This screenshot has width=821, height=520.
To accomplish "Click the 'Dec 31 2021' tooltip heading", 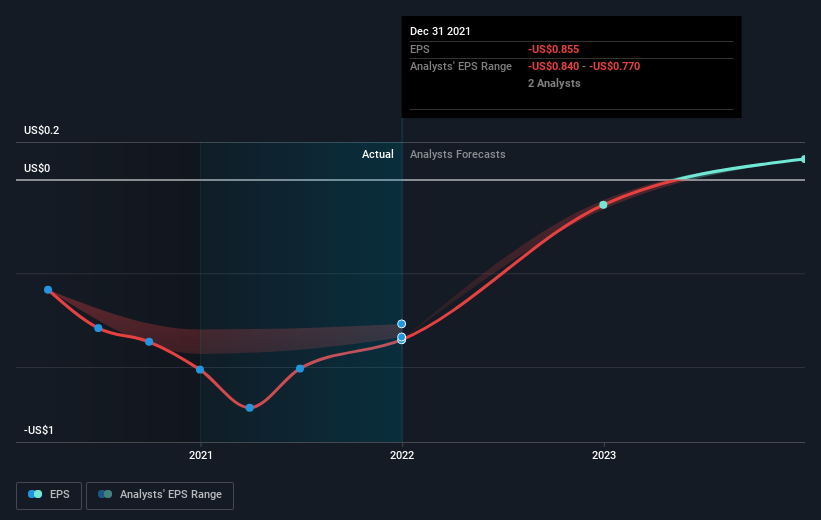I will coord(440,31).
